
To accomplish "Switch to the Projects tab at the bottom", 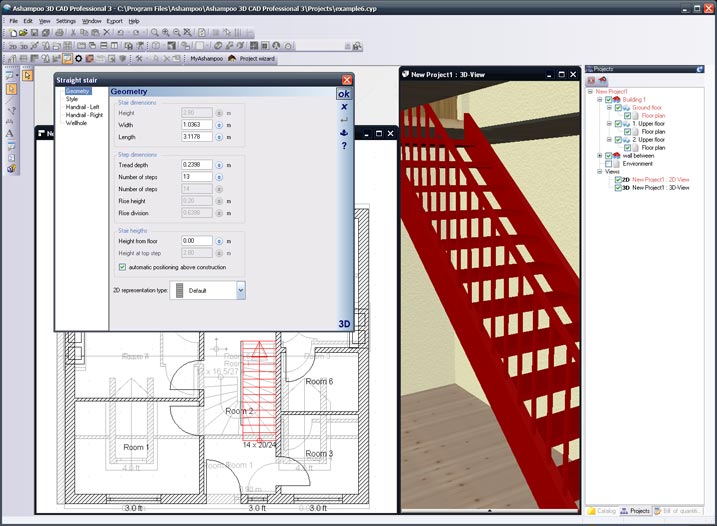I will pos(635,511).
